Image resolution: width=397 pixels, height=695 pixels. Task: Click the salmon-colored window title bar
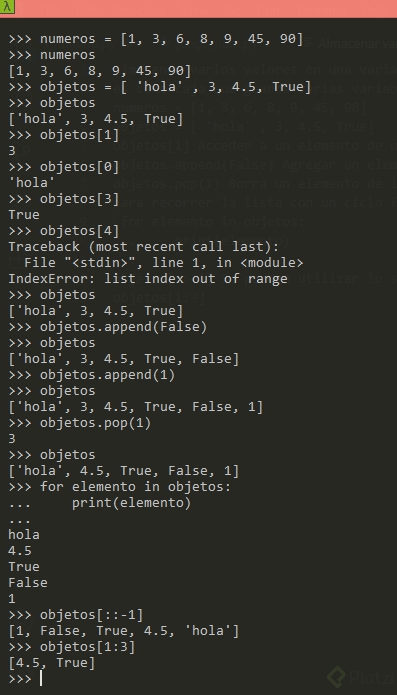point(198,9)
